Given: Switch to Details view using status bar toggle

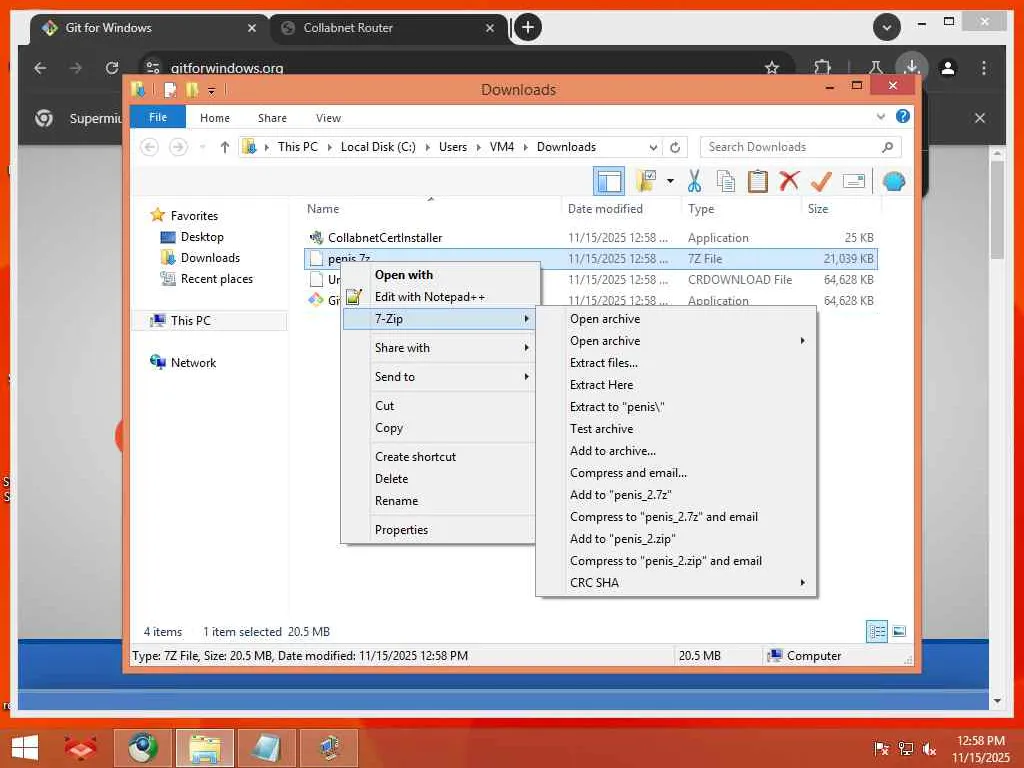Looking at the screenshot, I should tap(877, 631).
